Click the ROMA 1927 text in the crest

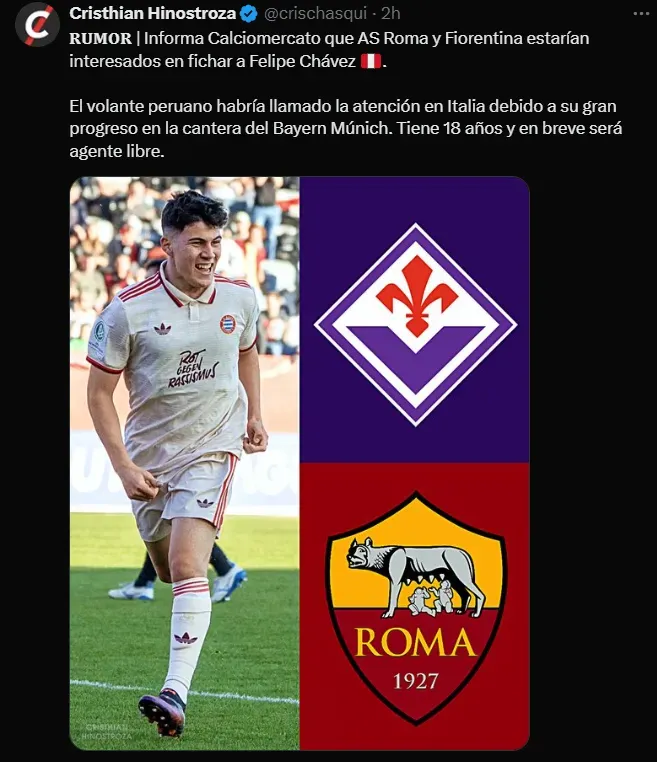click(x=415, y=656)
